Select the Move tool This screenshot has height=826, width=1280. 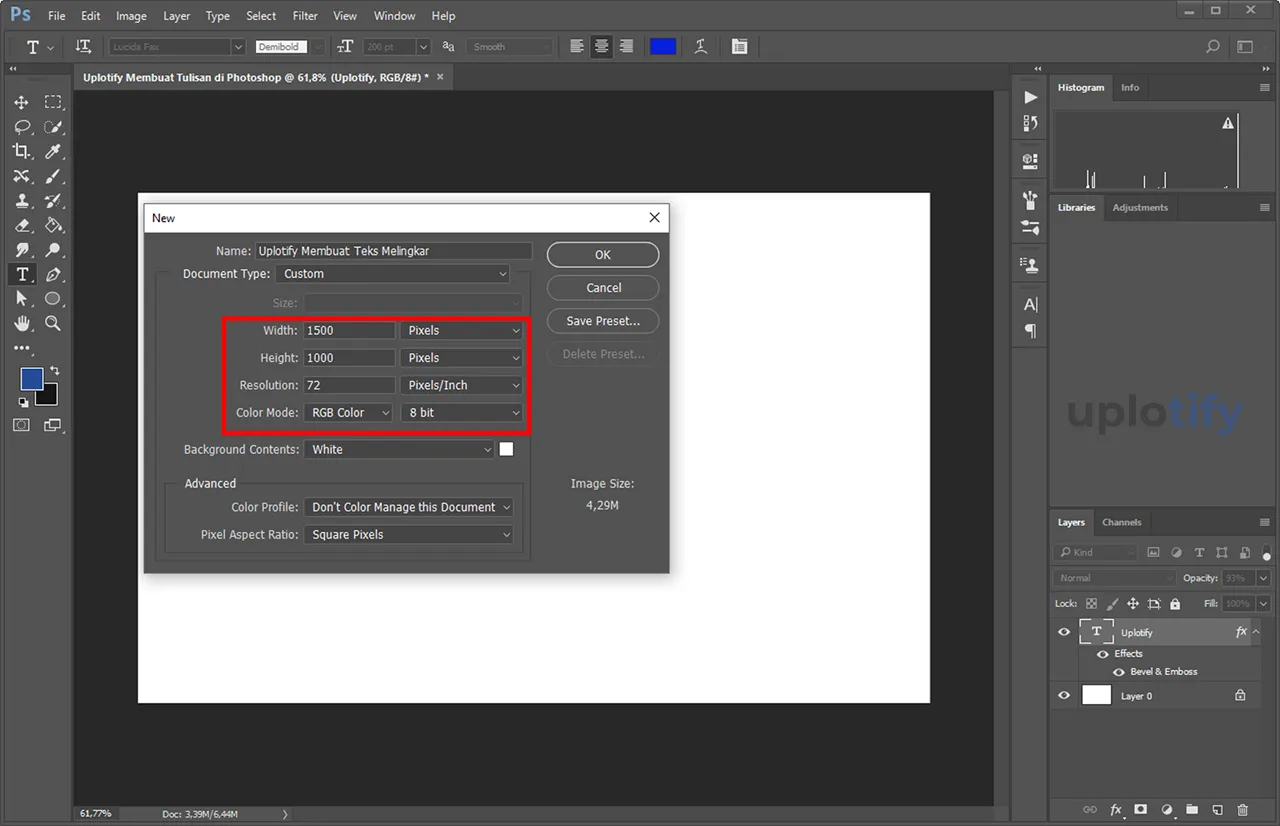[x=21, y=102]
